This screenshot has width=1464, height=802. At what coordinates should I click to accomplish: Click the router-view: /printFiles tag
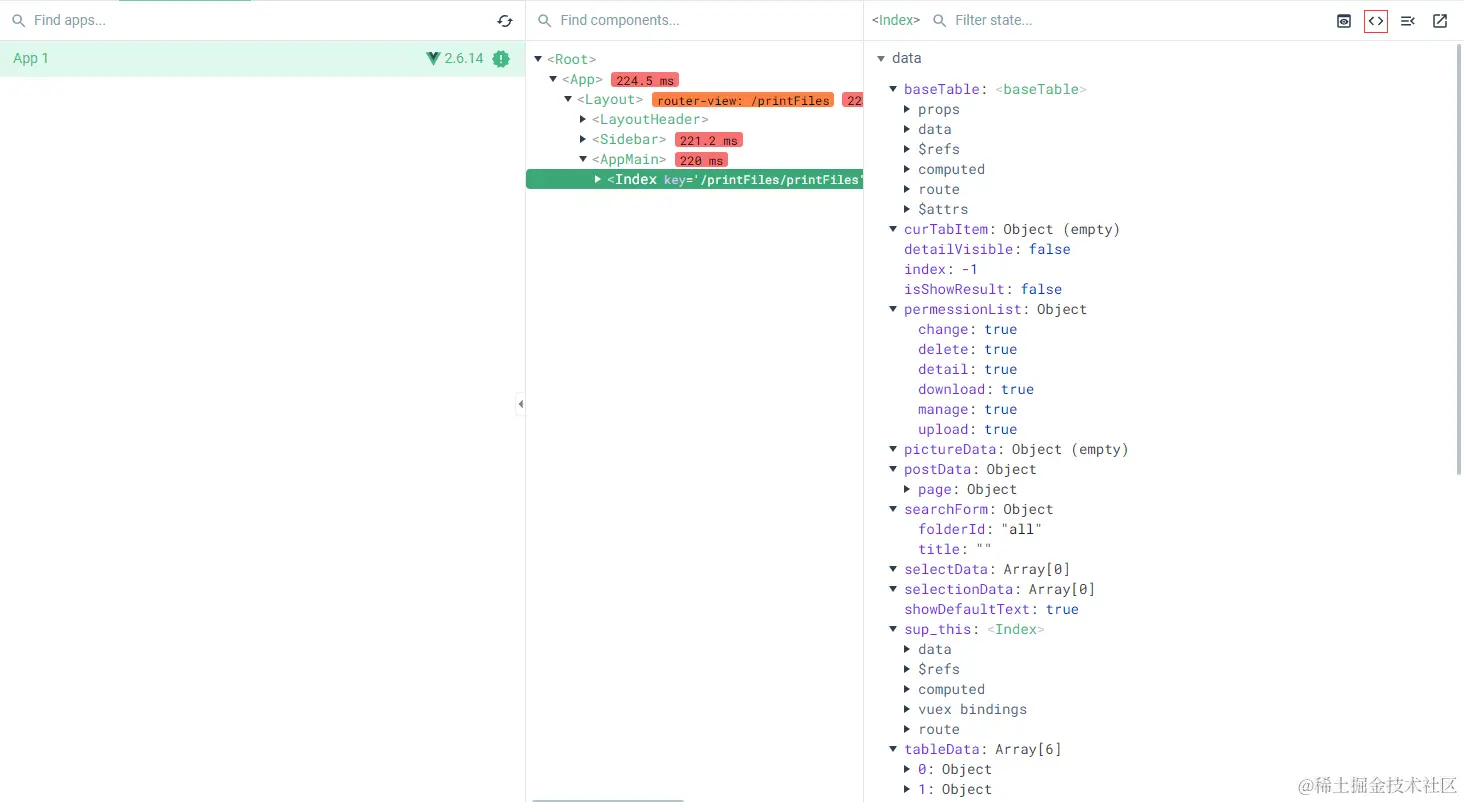742,100
